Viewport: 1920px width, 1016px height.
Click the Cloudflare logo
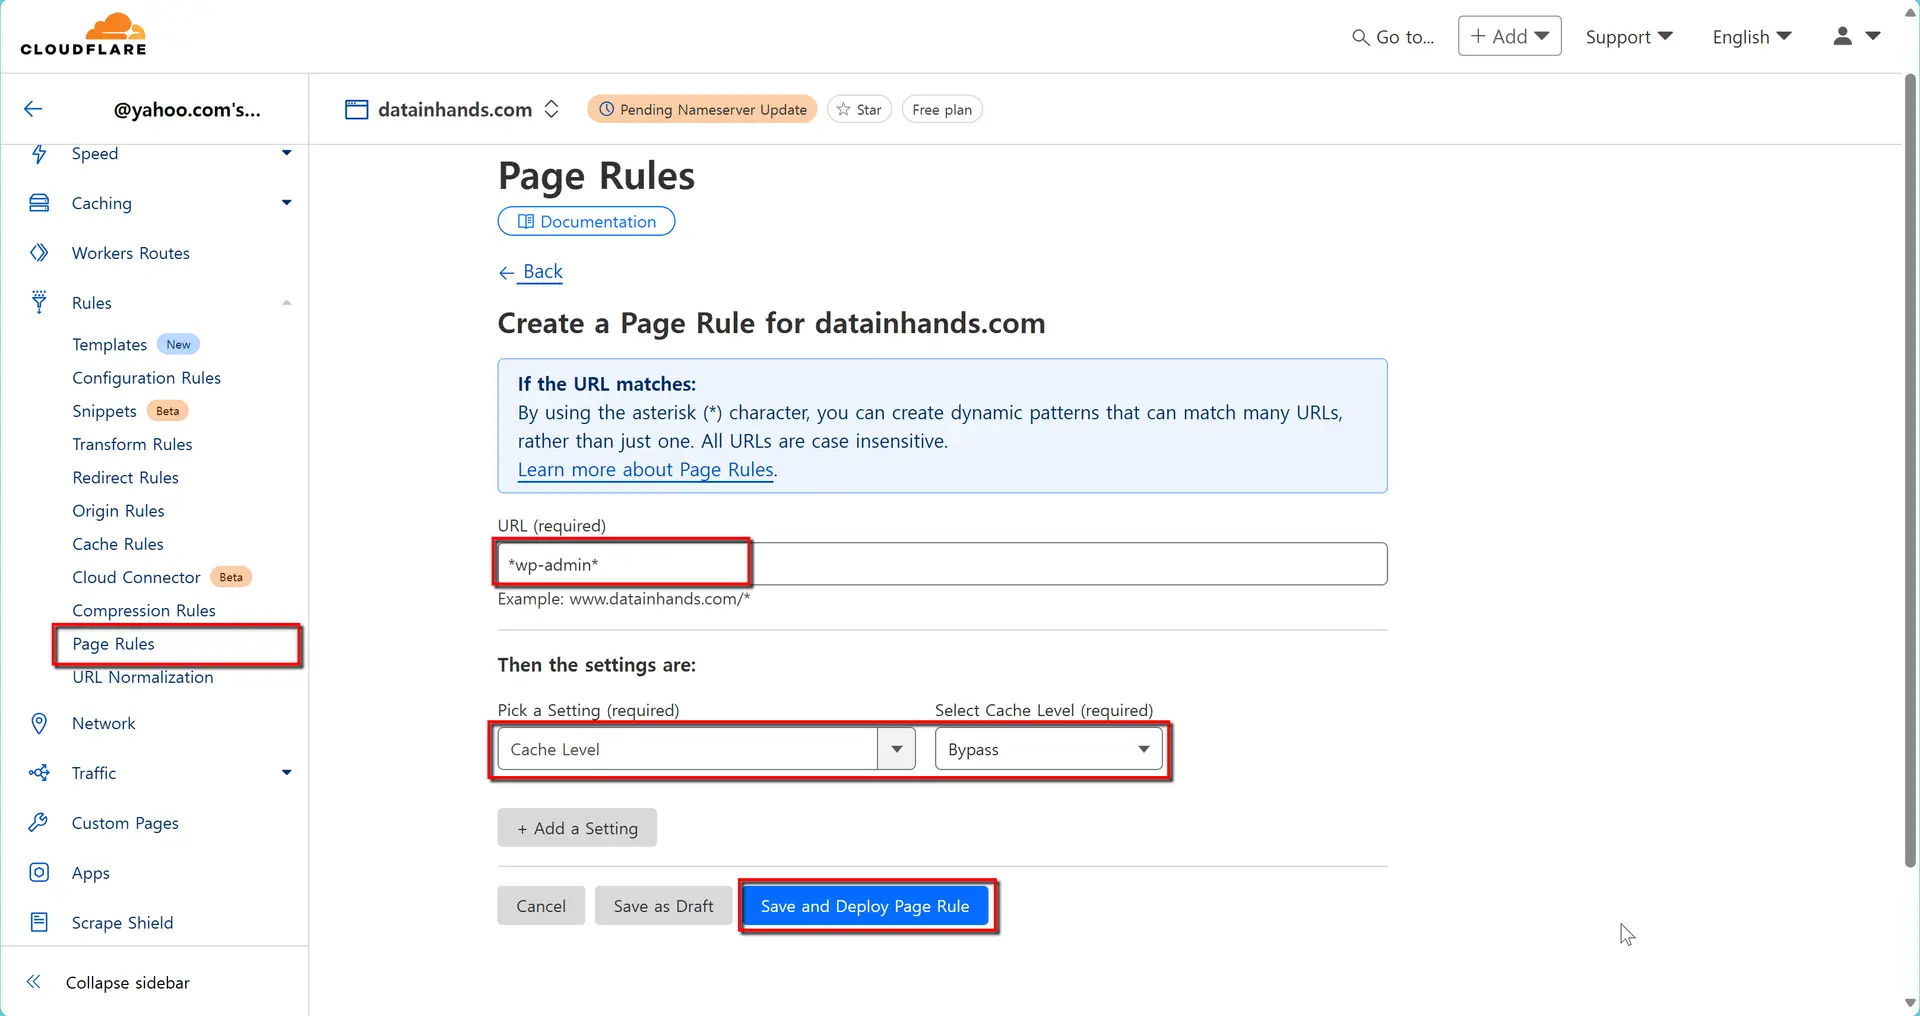point(85,33)
